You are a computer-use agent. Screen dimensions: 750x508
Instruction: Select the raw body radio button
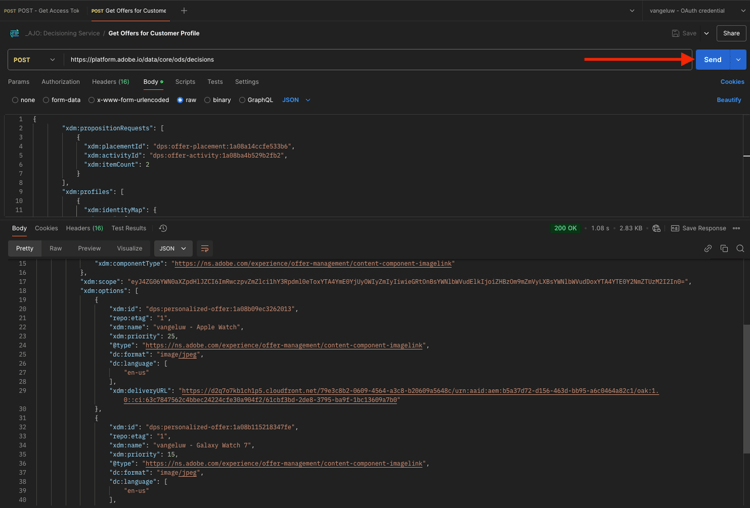pos(180,100)
